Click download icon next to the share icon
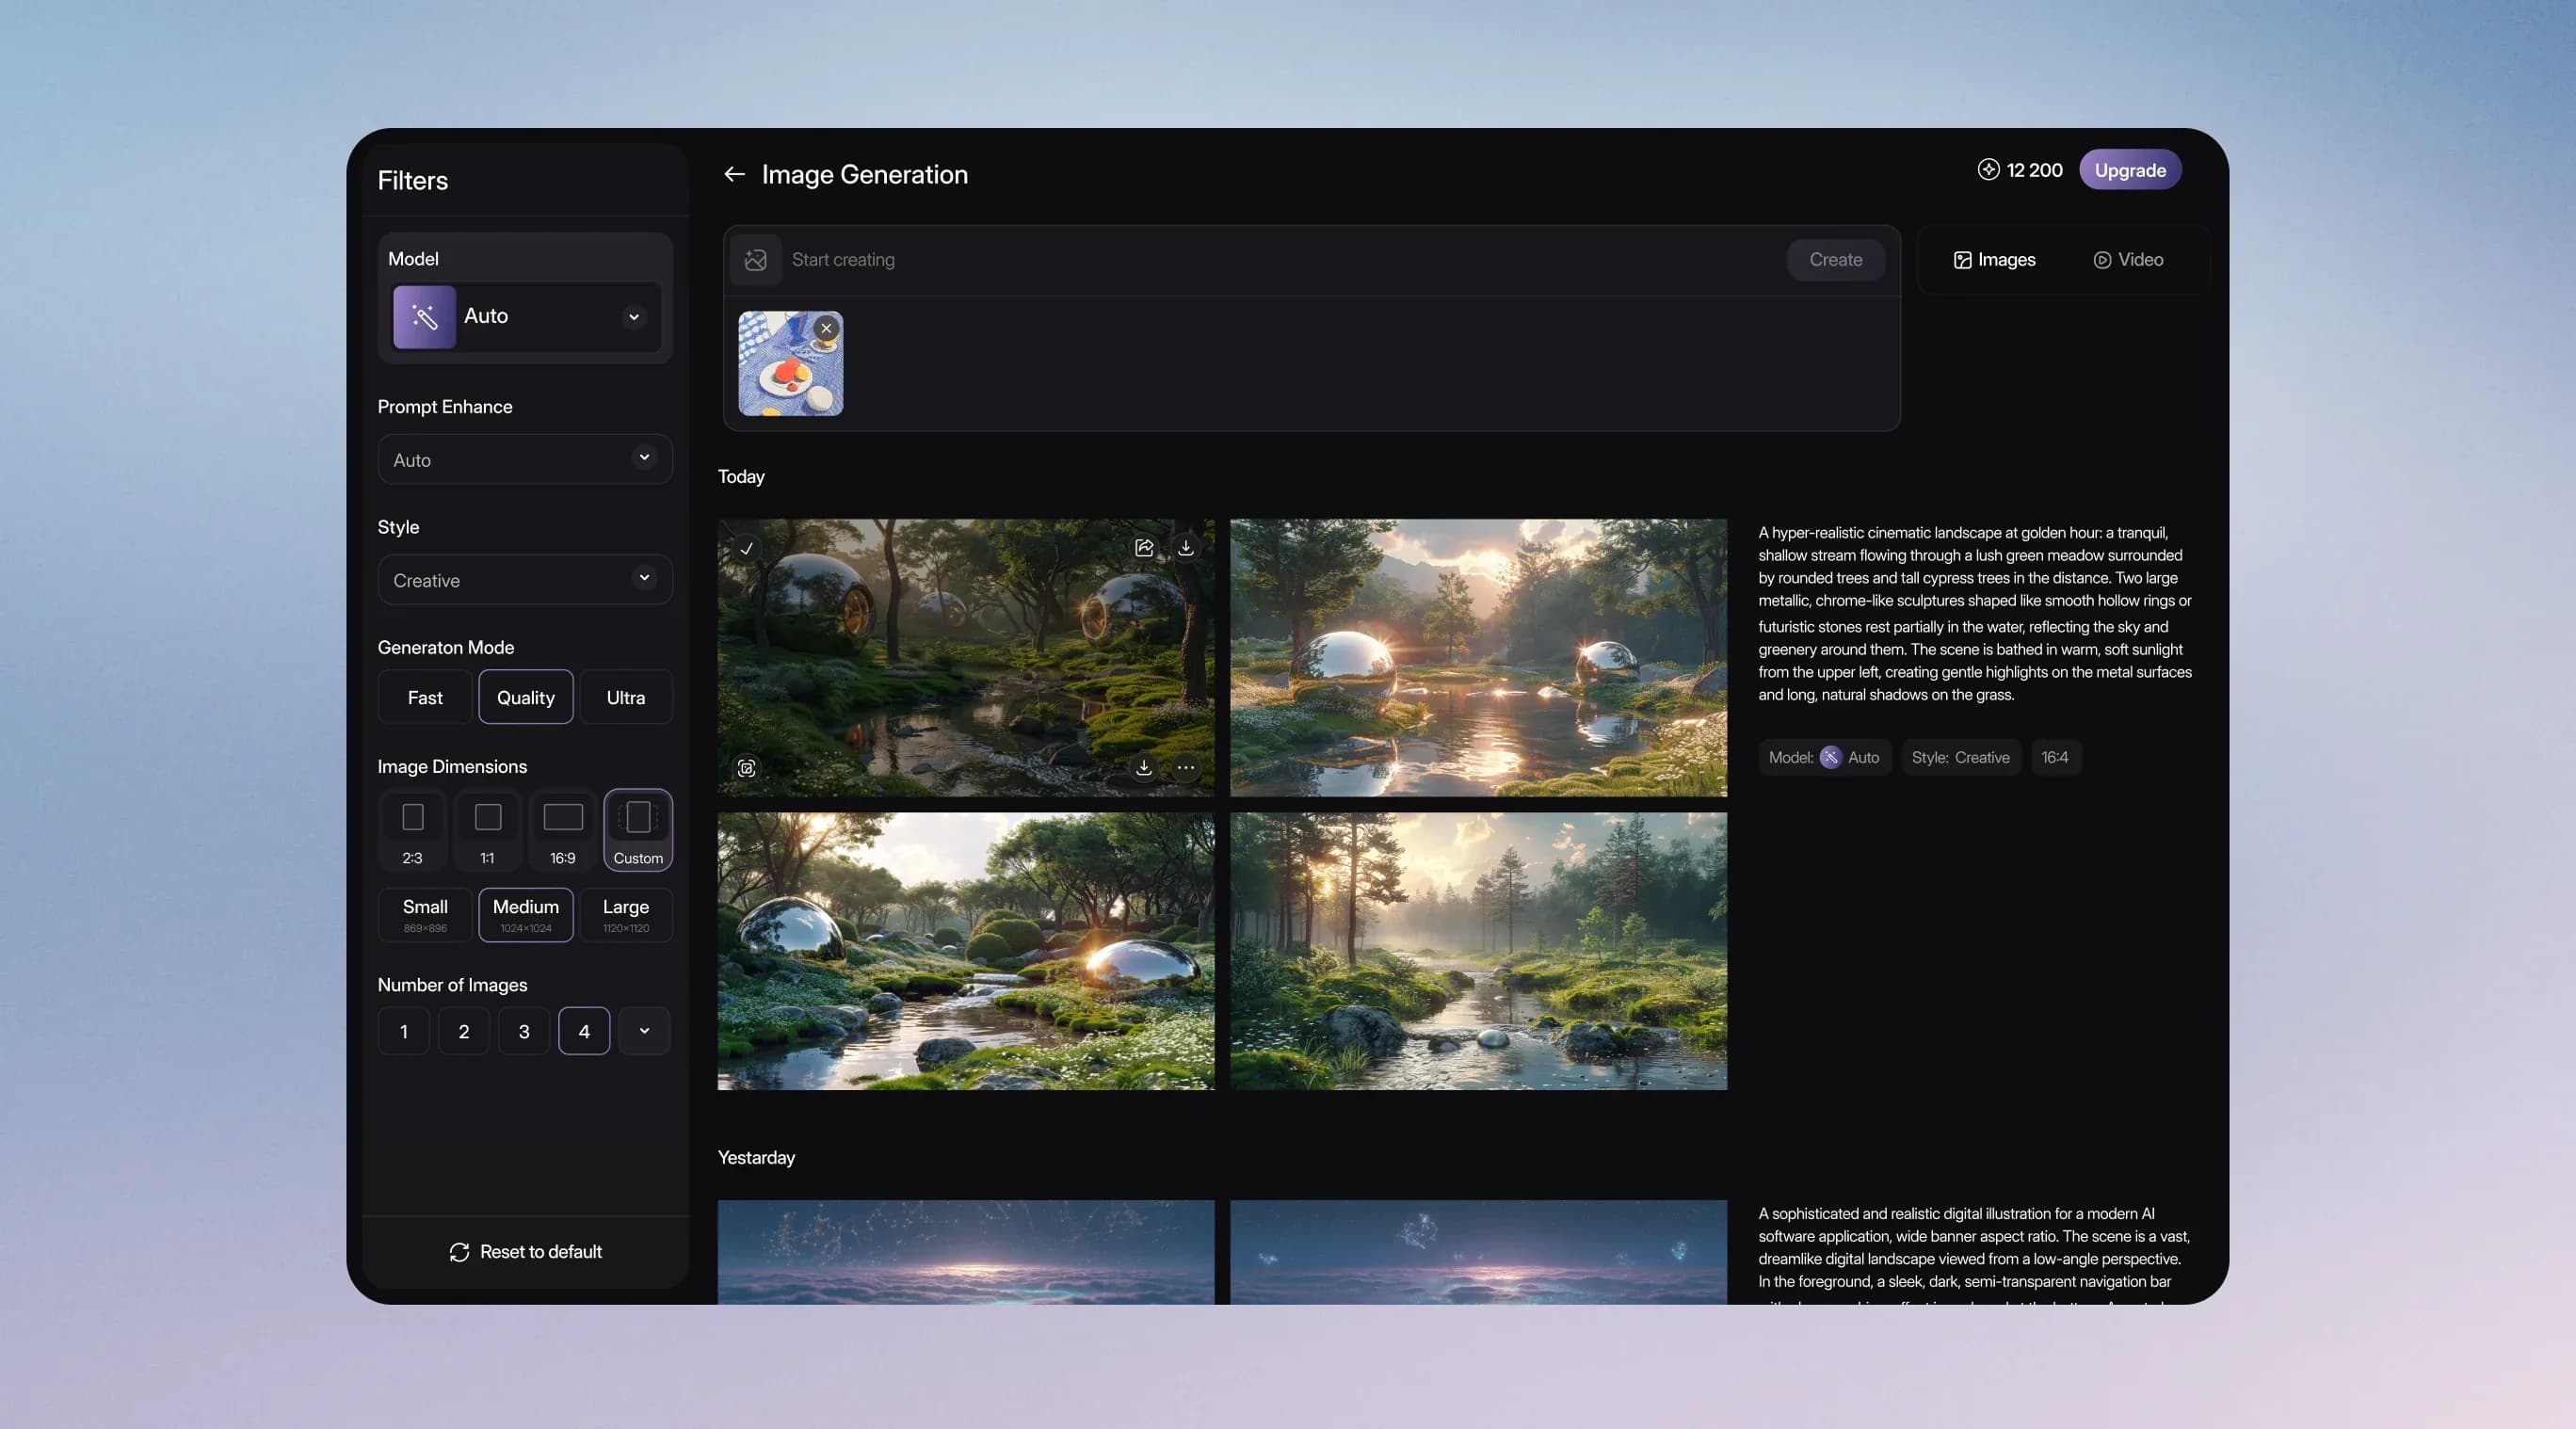Image resolution: width=2576 pixels, height=1429 pixels. (x=1185, y=547)
